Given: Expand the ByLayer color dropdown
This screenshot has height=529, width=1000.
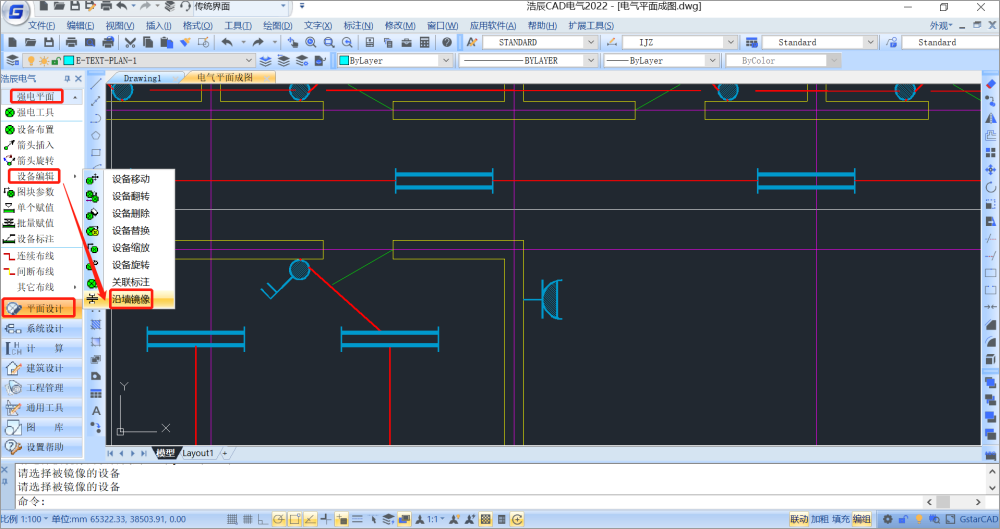Looking at the screenshot, I should 444,61.
